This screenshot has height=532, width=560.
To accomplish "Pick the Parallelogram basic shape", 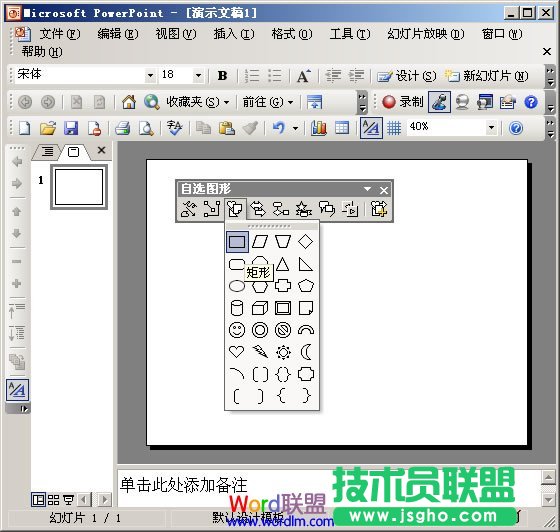I will (260, 242).
